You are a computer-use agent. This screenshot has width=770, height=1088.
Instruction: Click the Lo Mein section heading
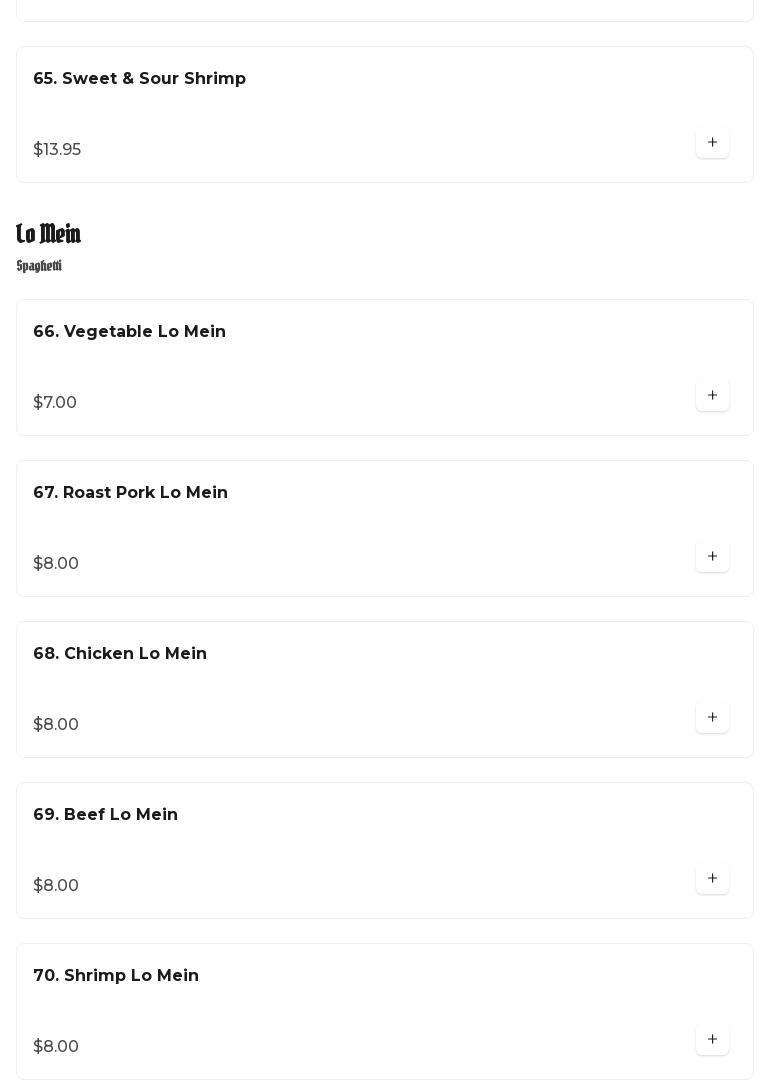[48, 234]
